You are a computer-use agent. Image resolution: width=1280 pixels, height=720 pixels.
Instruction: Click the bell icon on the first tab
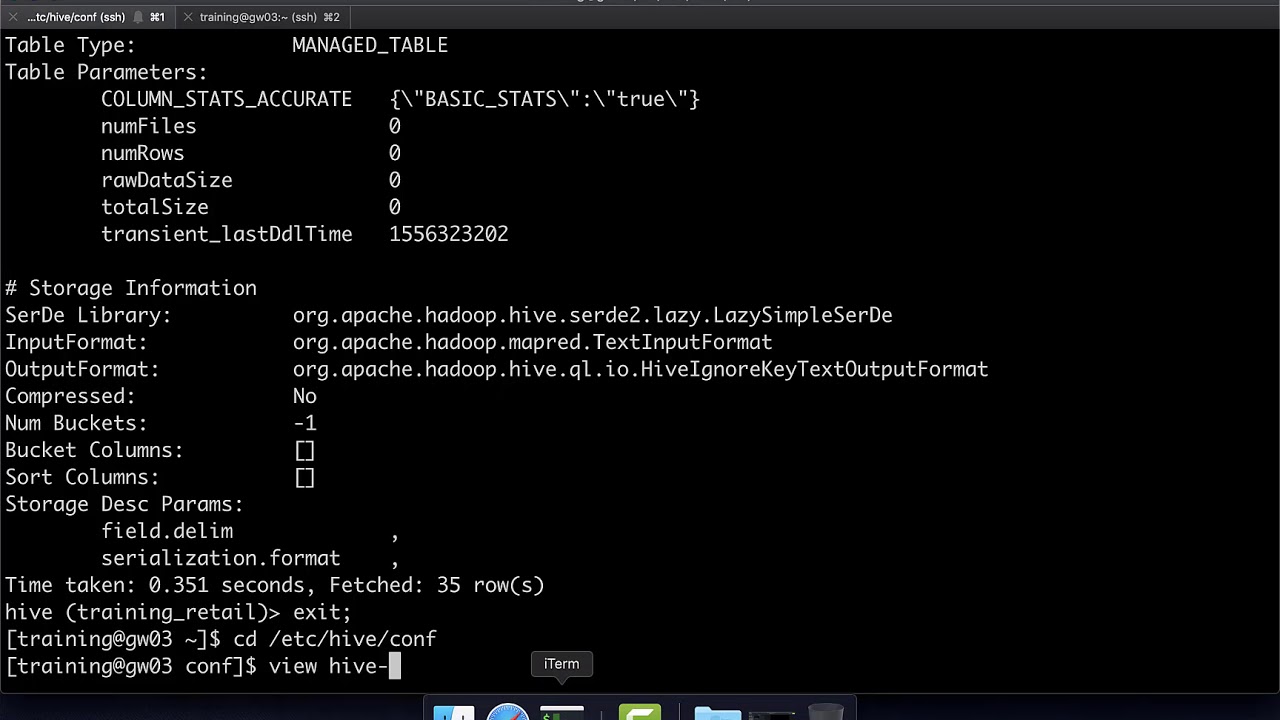click(138, 17)
